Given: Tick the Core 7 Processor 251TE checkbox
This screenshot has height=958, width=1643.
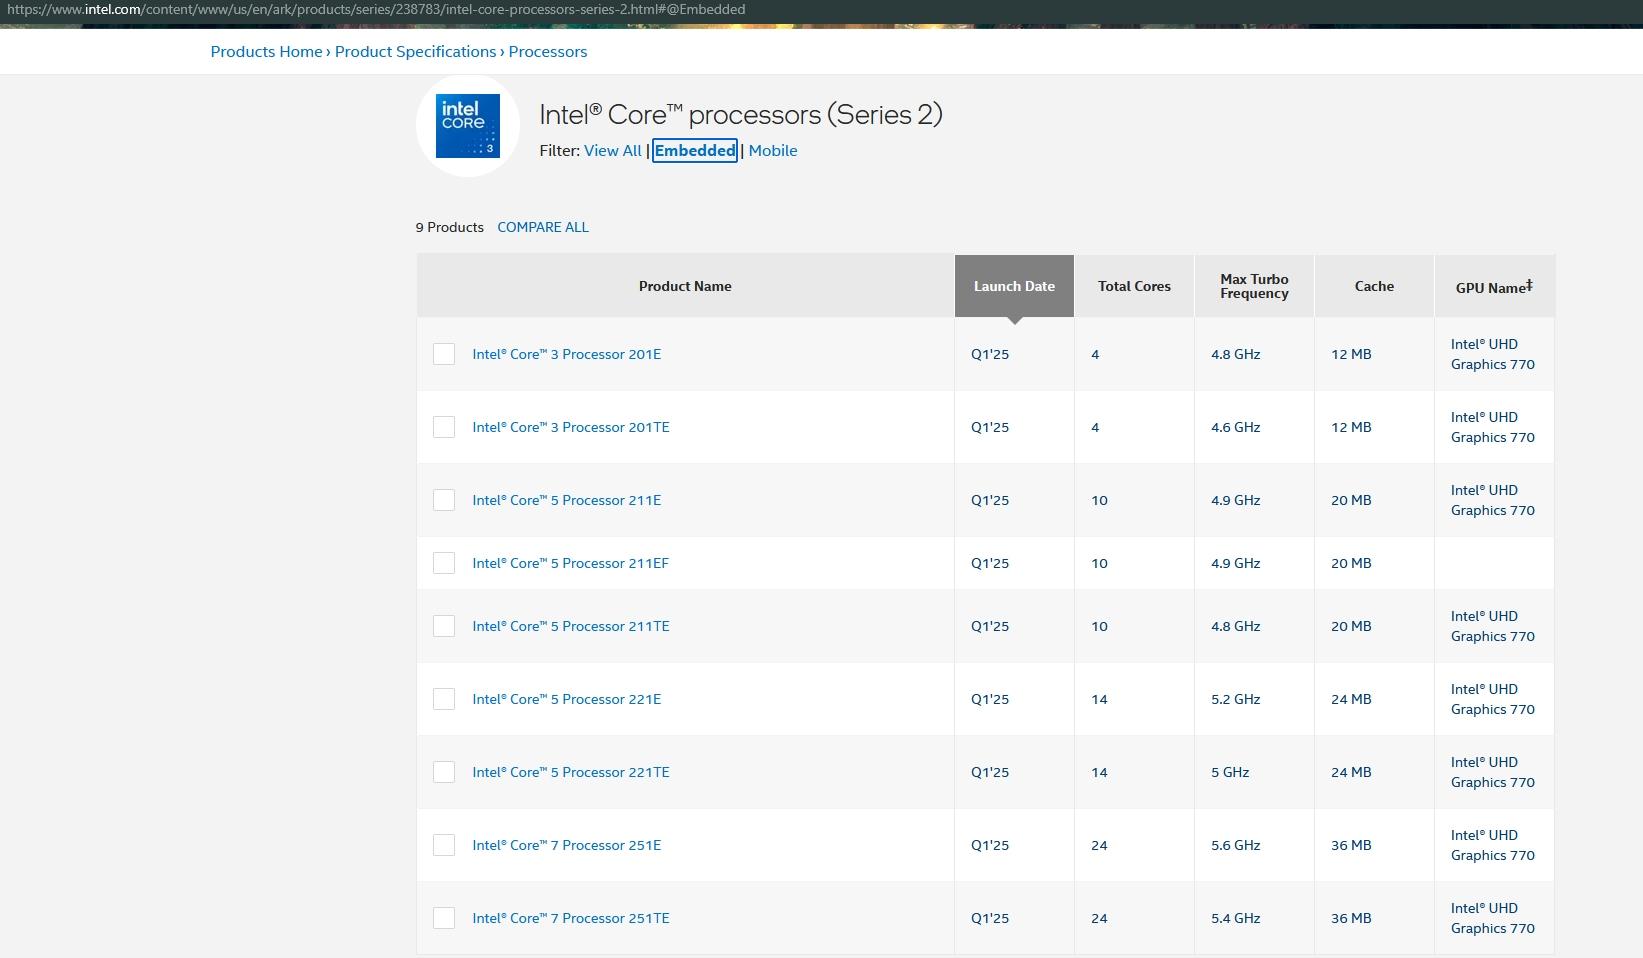Looking at the screenshot, I should (x=444, y=918).
